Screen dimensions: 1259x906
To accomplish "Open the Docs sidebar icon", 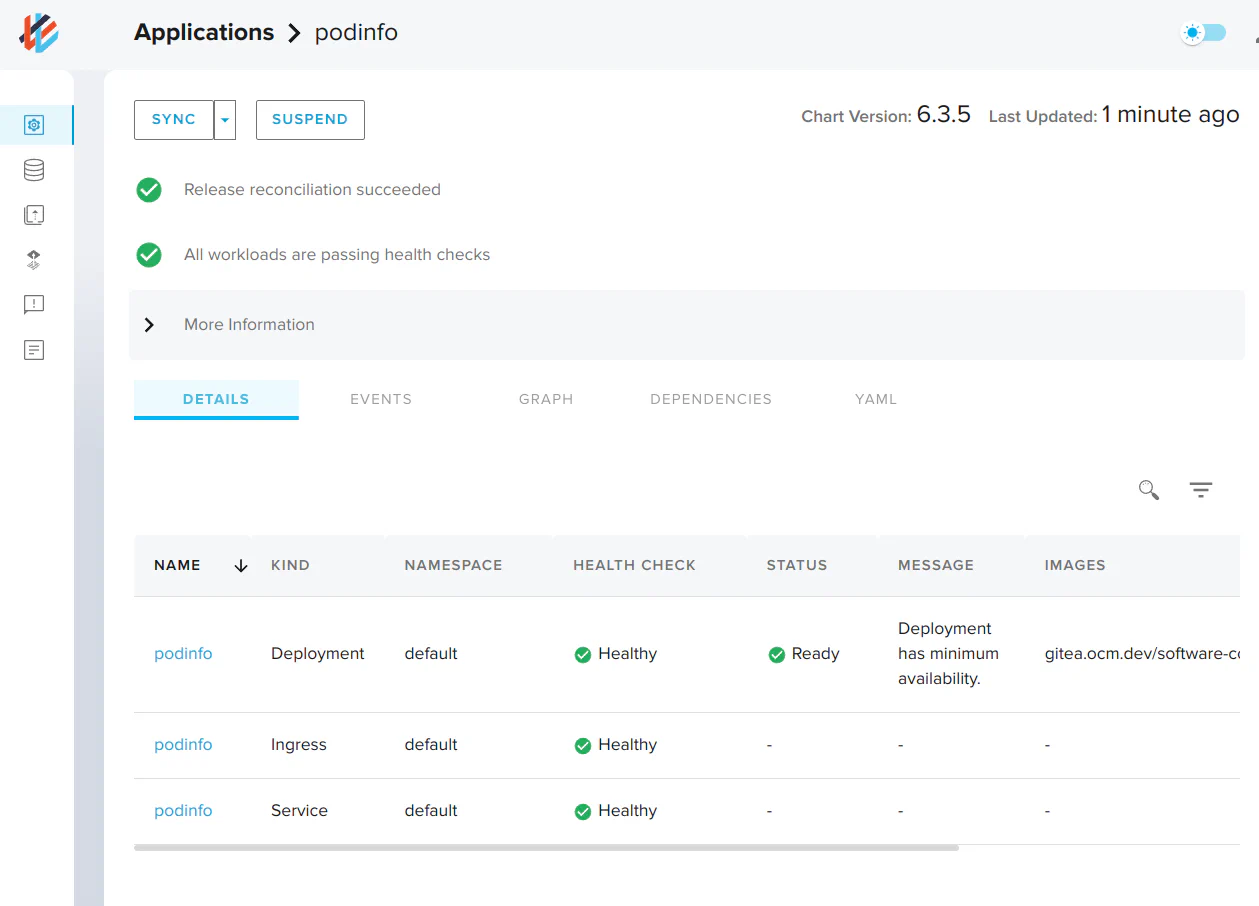I will (x=34, y=350).
